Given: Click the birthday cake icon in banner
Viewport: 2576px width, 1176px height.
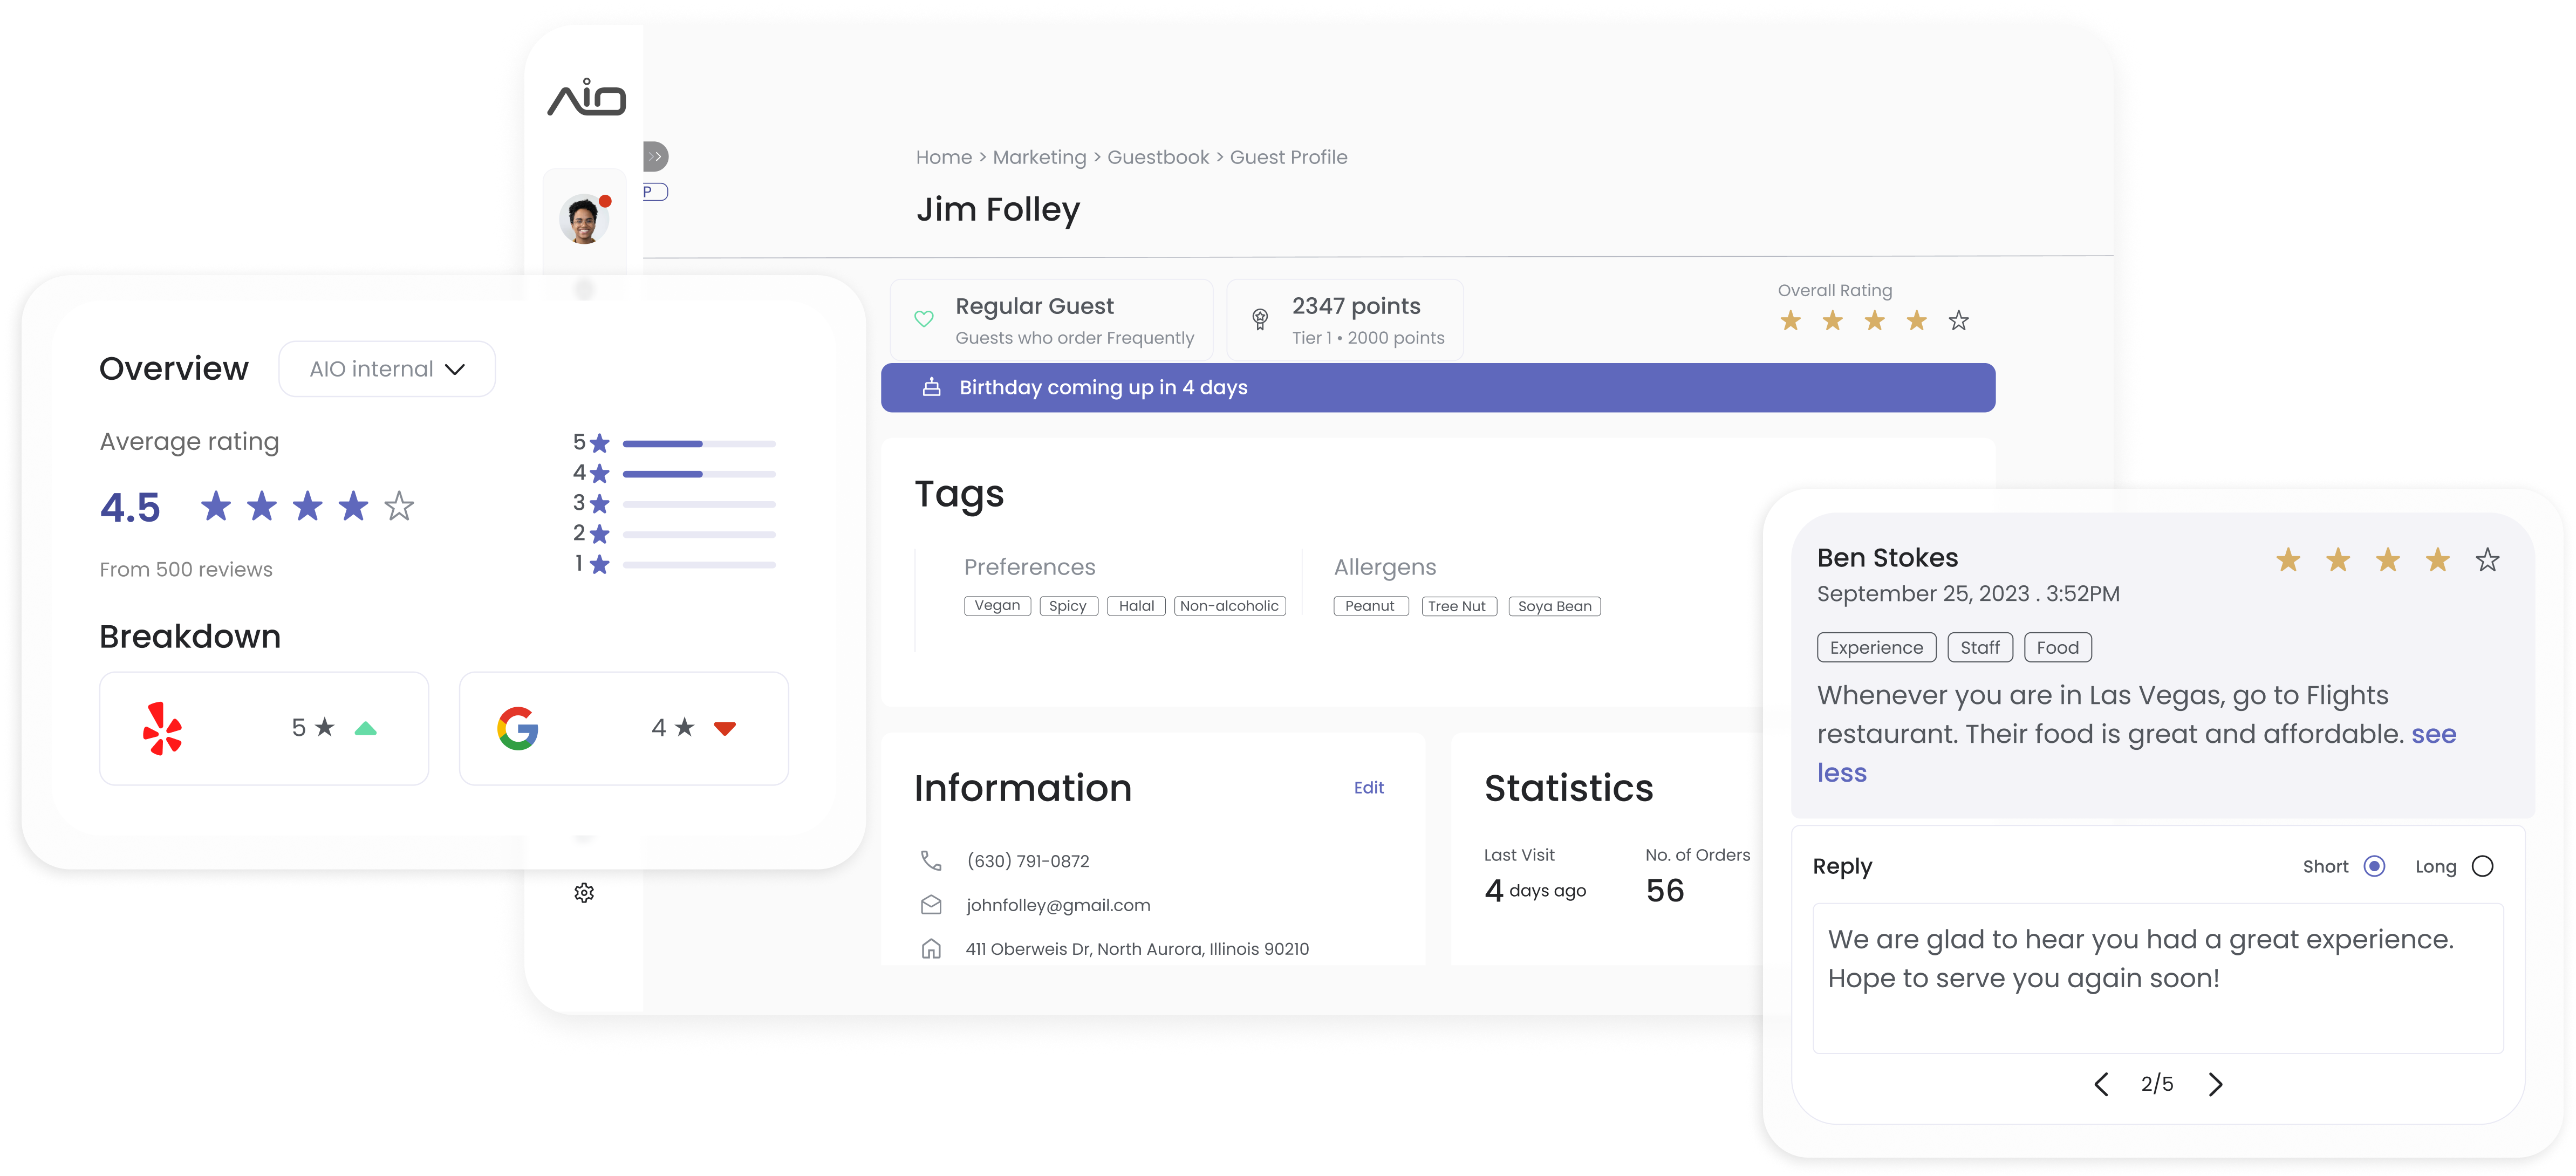Looking at the screenshot, I should (931, 387).
